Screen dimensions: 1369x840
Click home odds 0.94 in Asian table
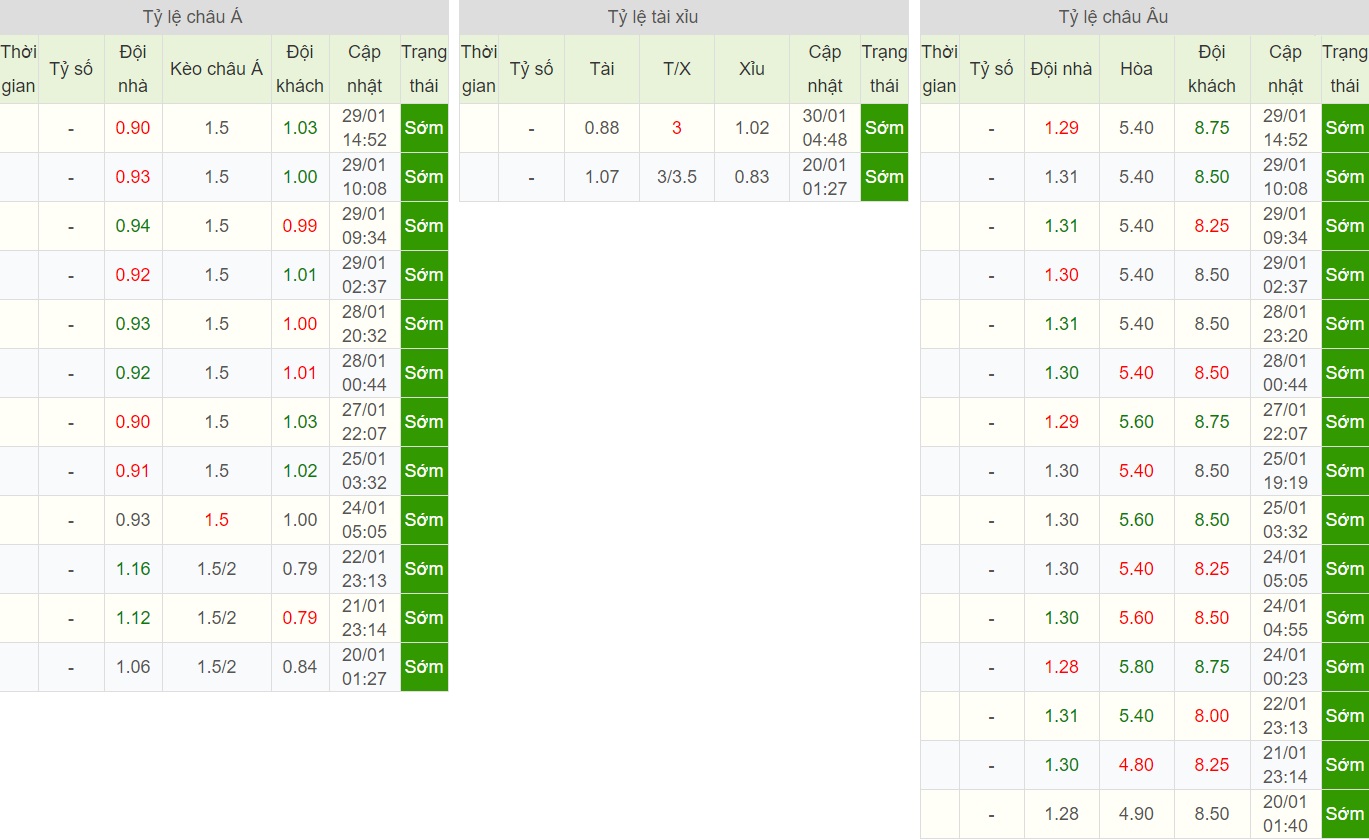[133, 226]
